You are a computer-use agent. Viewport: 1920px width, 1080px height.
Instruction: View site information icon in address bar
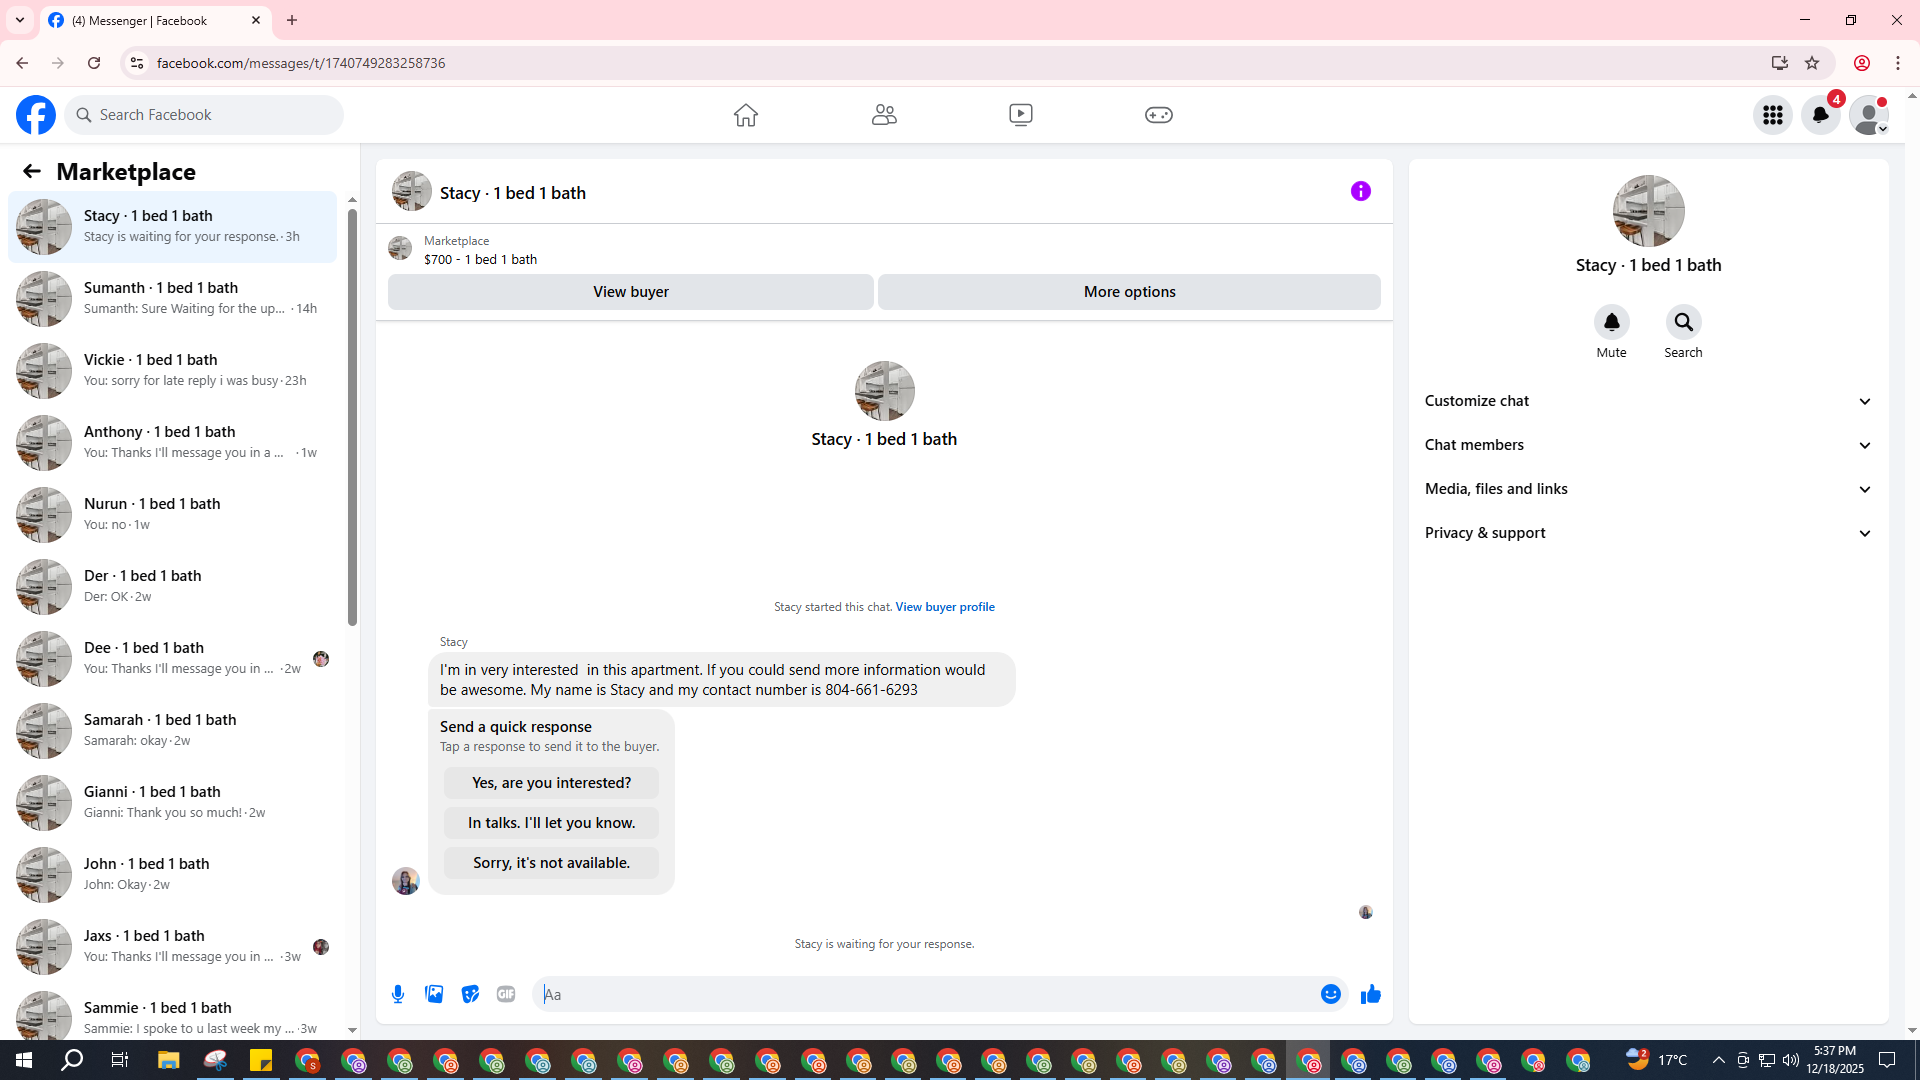(137, 63)
